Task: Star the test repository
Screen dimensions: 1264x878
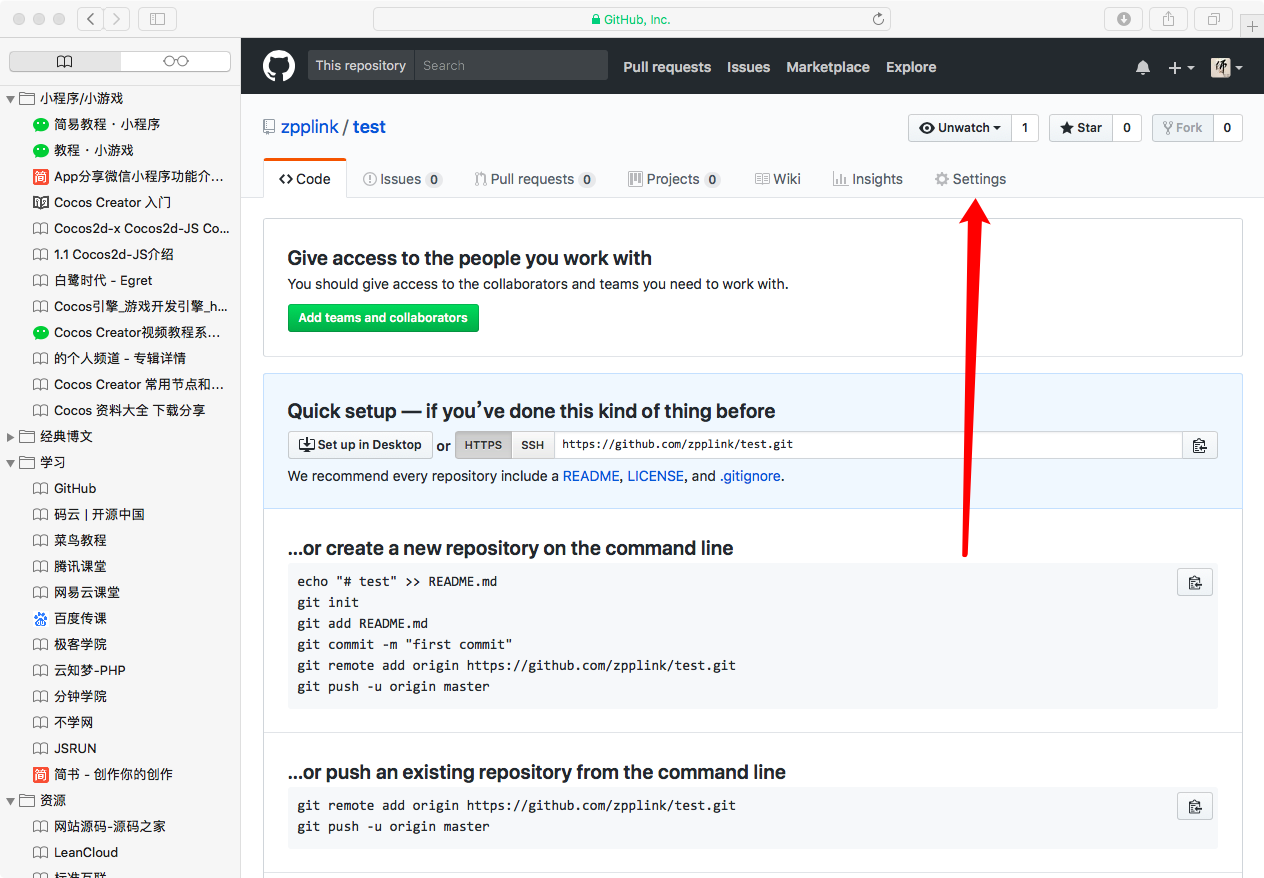Action: click(x=1080, y=128)
